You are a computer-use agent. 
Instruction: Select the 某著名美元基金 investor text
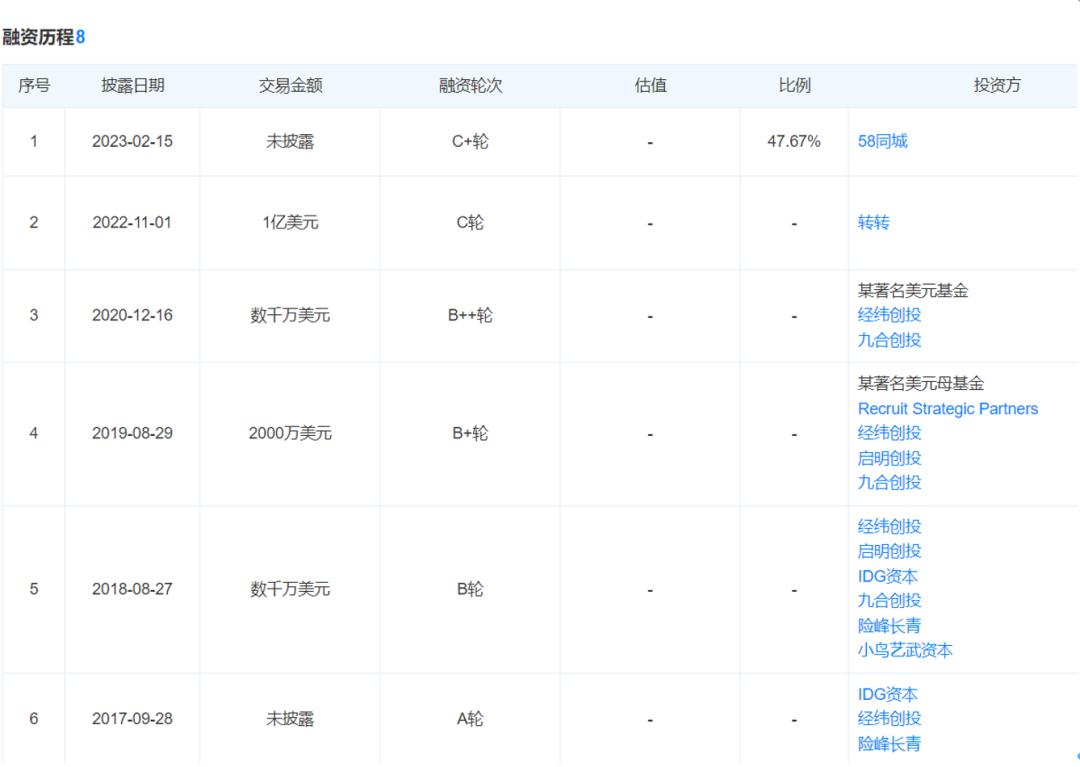[913, 291]
